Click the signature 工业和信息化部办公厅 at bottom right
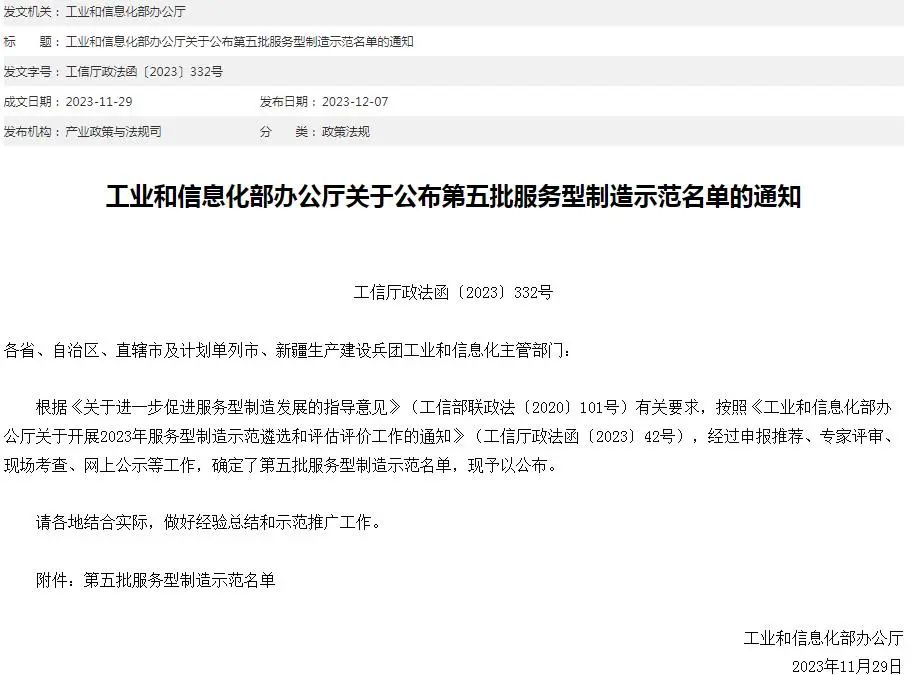Screen dimensions: 913x675 click(x=823, y=638)
